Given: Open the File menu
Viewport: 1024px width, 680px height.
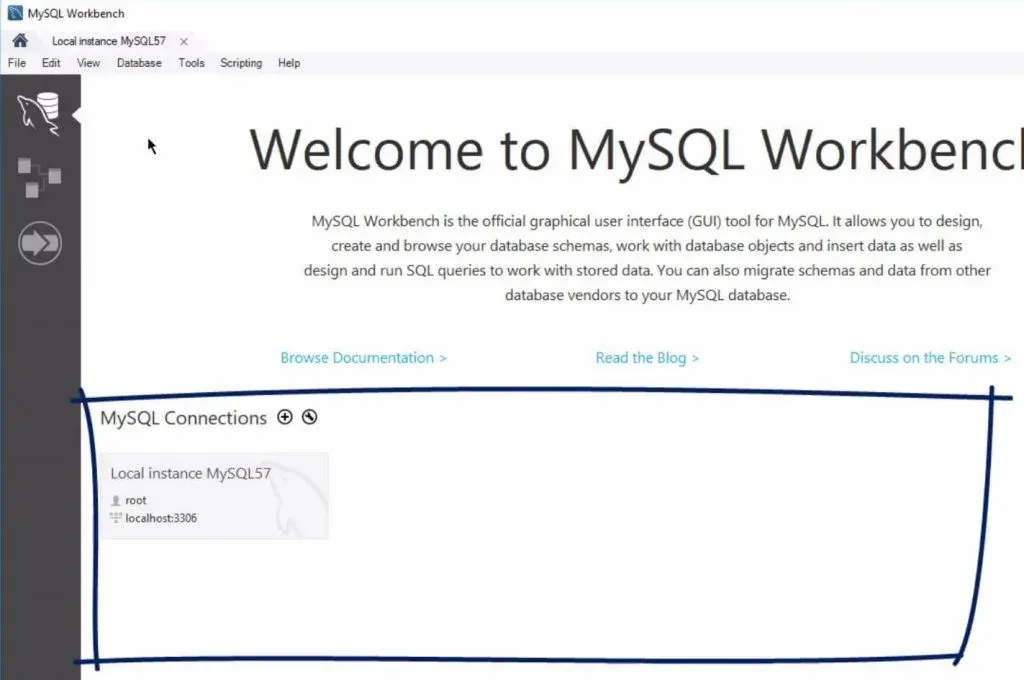Looking at the screenshot, I should (17, 63).
